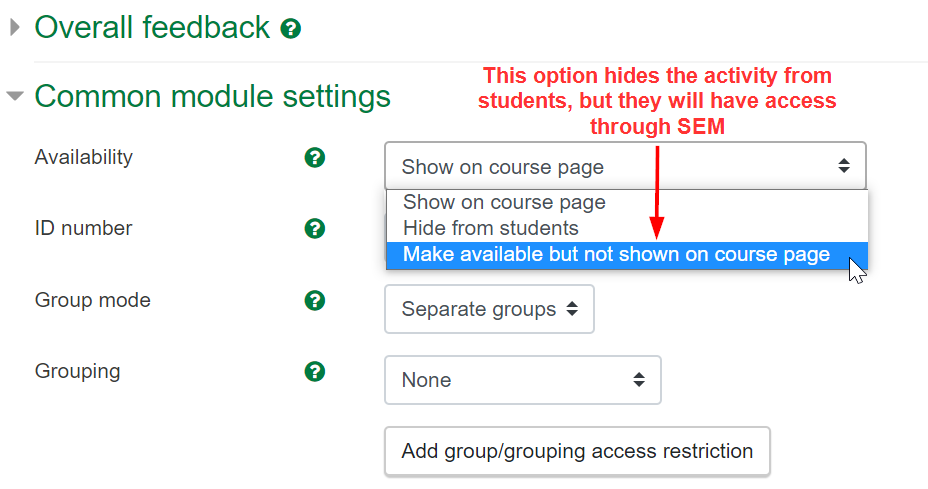Expand the Overall feedback section arrow
The image size is (928, 489).
15,27
